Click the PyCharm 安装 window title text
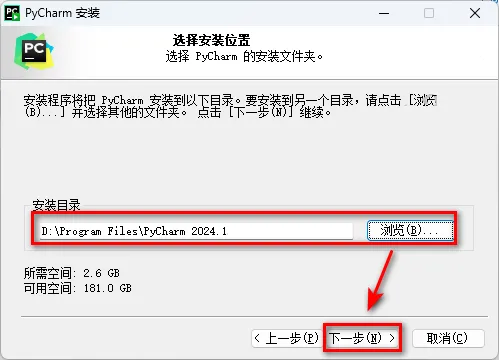Viewport: 499px width, 360px height. tap(63, 13)
